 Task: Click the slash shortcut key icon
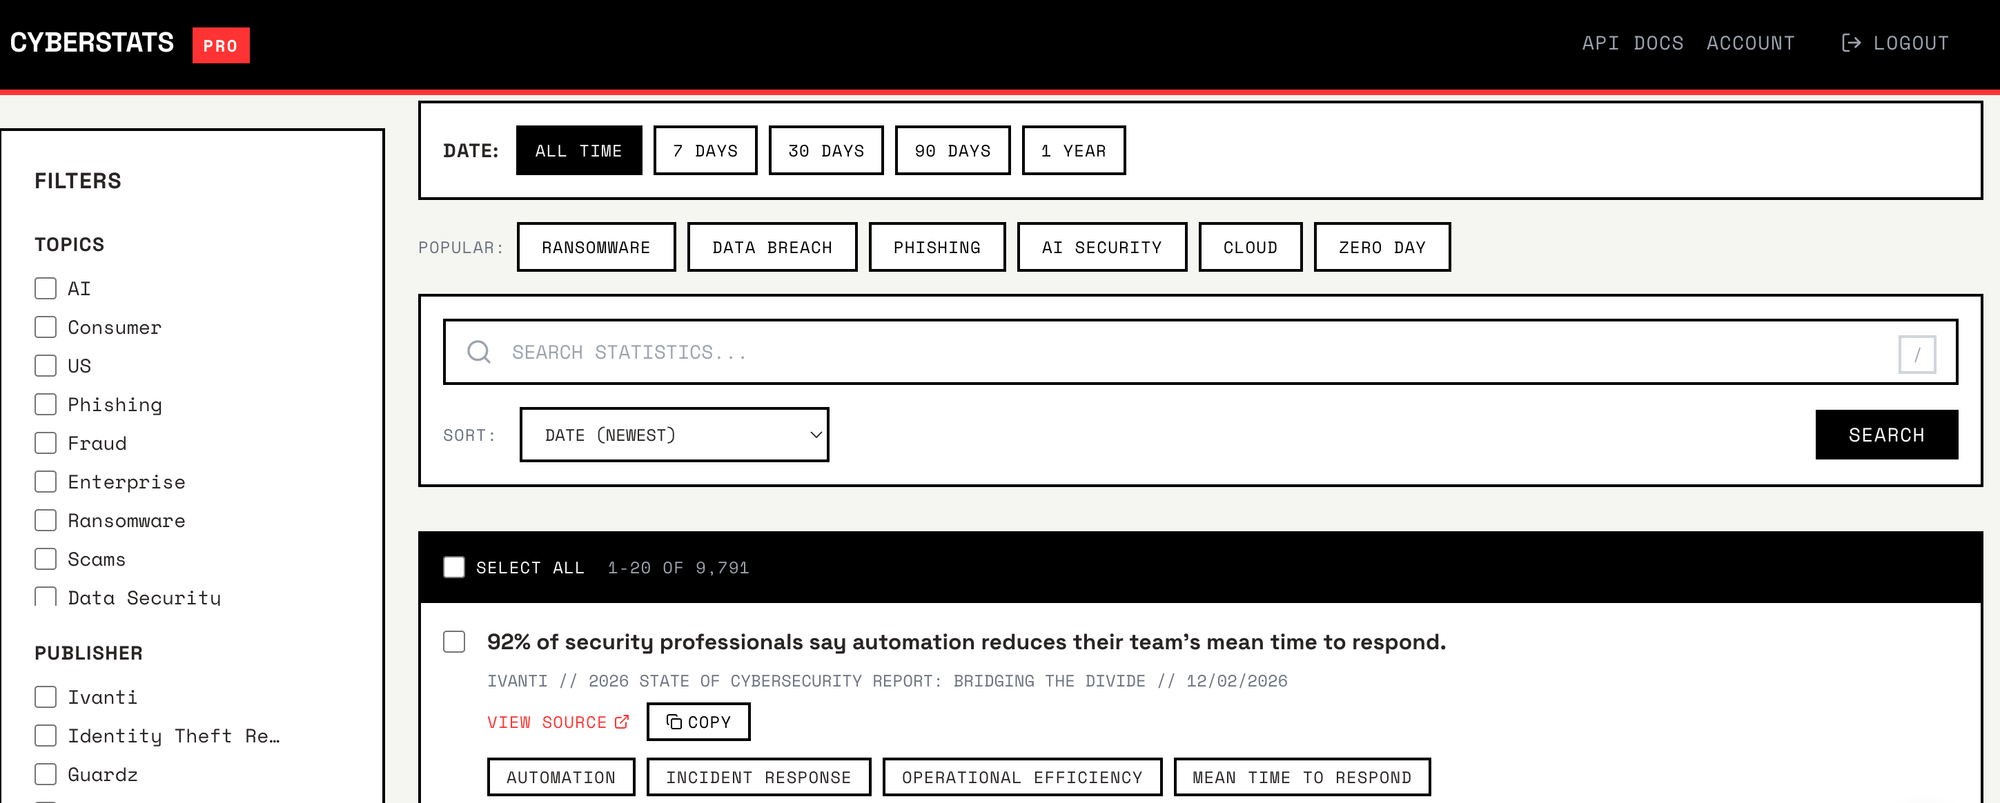1917,354
